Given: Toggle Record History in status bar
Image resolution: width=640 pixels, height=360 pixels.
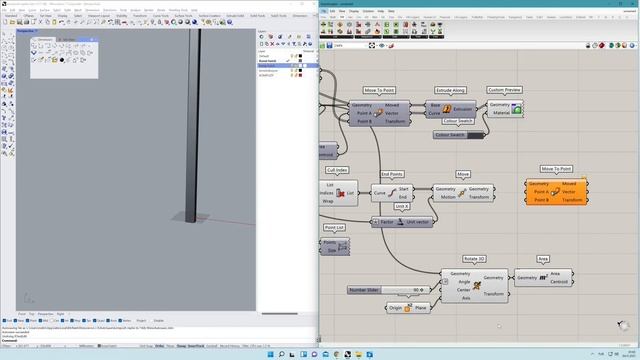Looking at the screenshot, I should [x=230, y=346].
